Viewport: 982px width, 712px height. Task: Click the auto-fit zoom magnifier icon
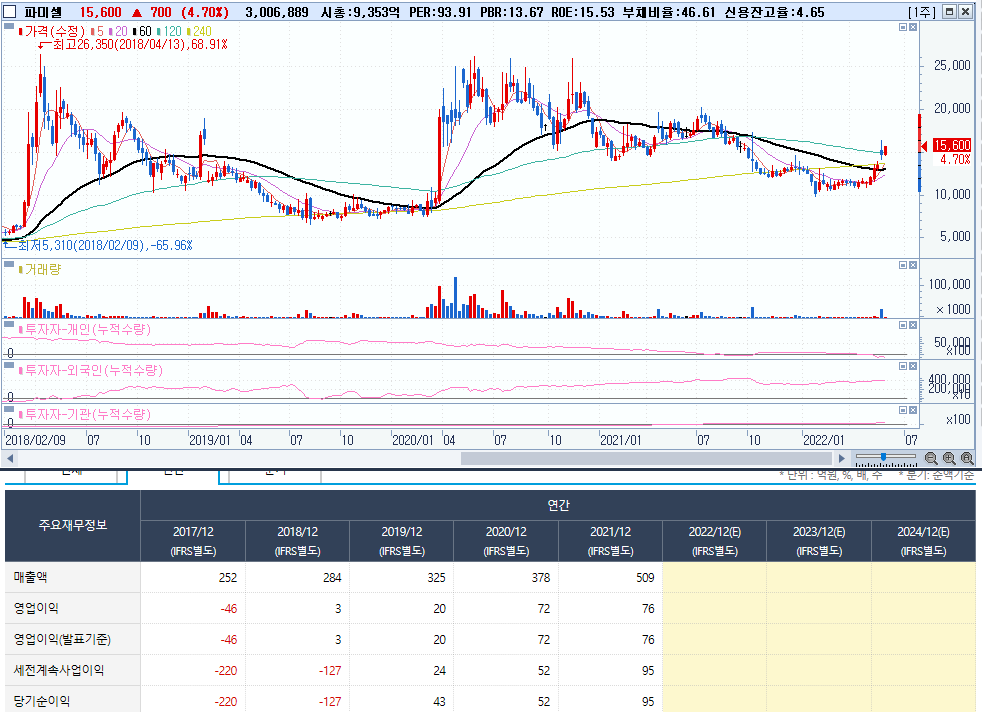pos(967,458)
